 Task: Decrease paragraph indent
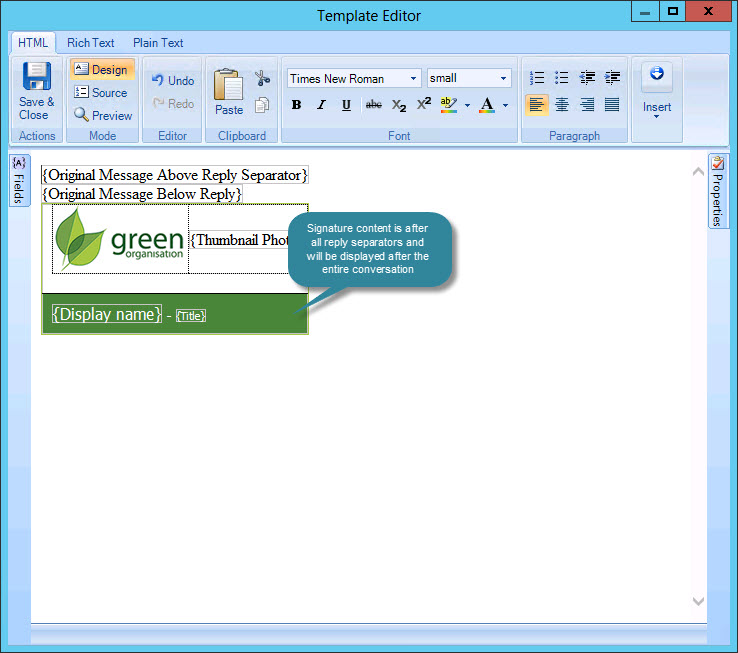tap(587, 78)
